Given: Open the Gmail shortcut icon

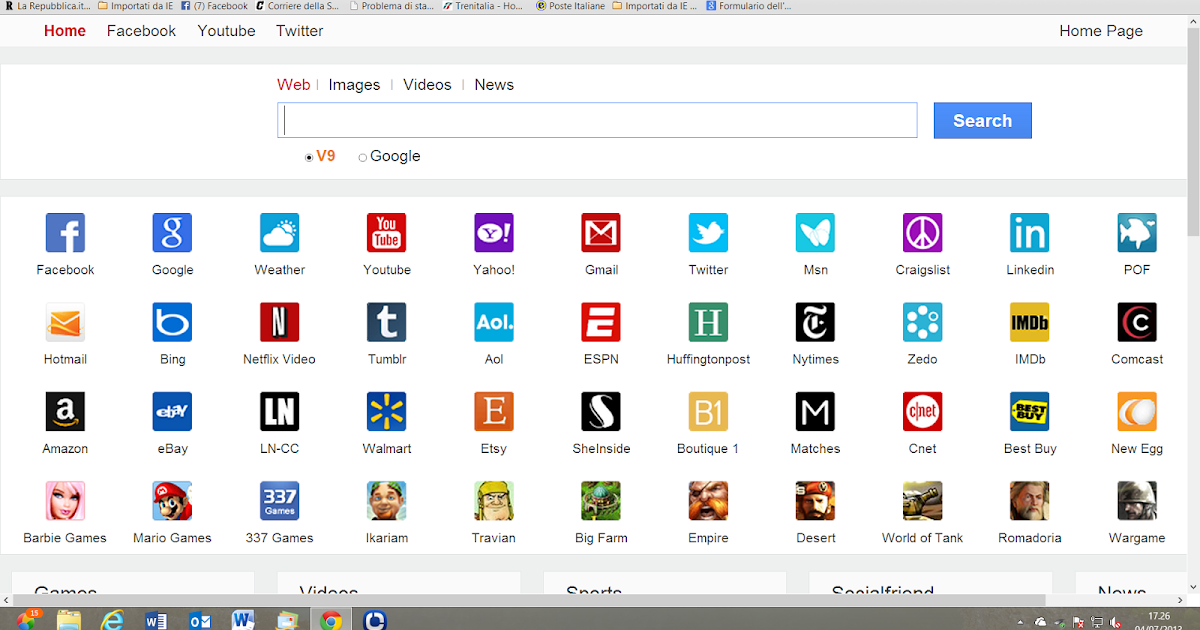Looking at the screenshot, I should pos(601,233).
